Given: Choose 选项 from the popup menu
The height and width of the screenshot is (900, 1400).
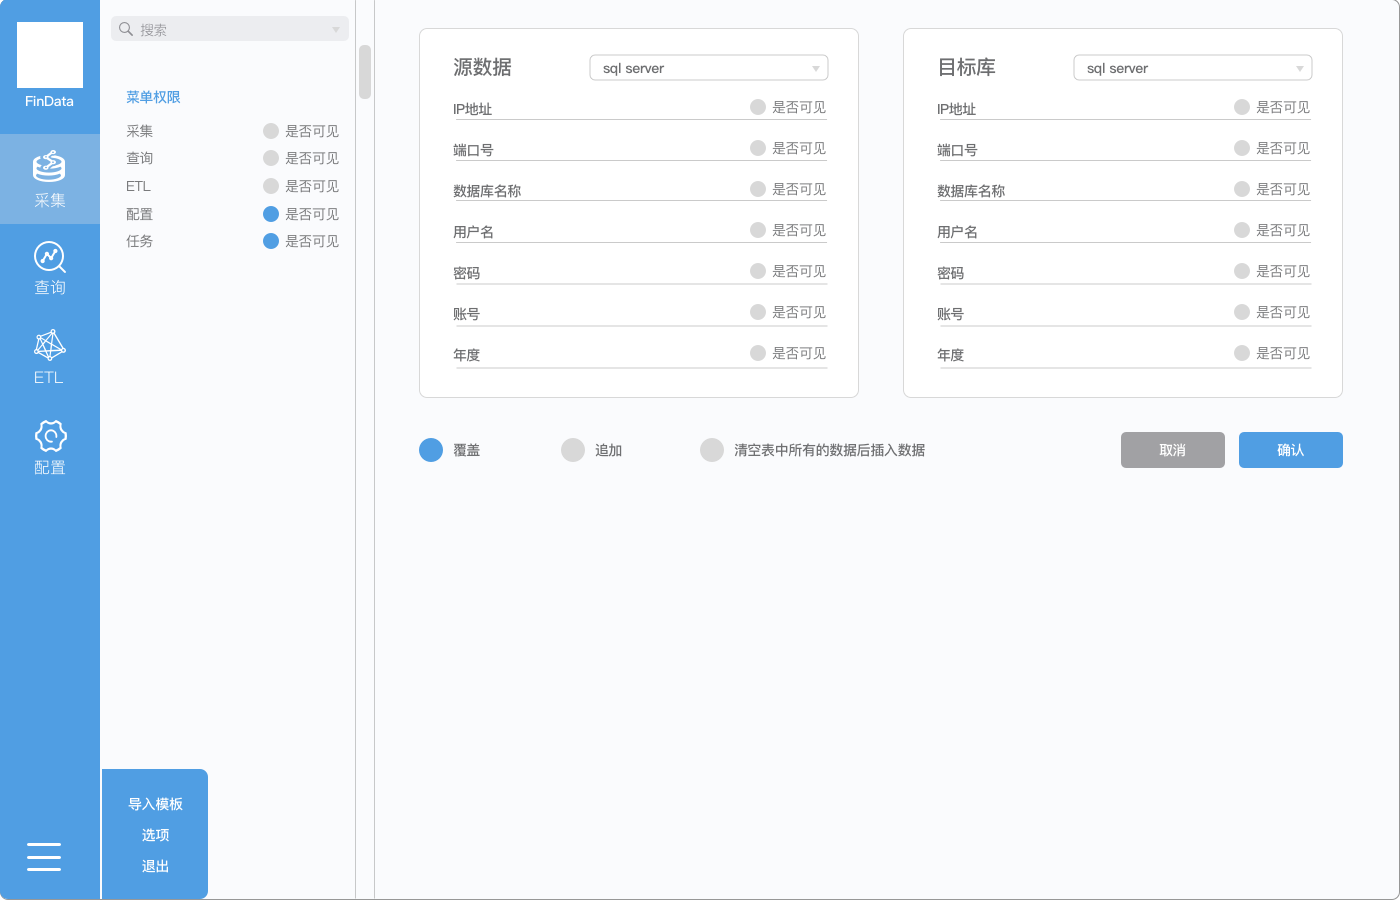Looking at the screenshot, I should (155, 835).
